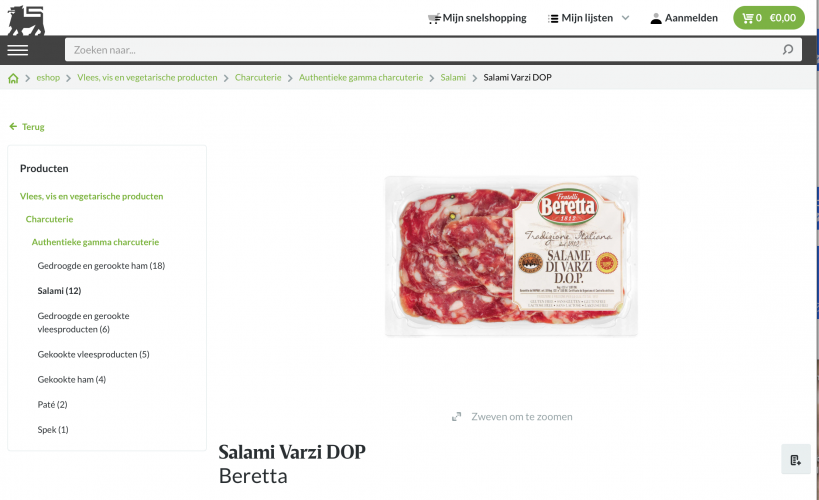Open Vlees, vis en vegetarische producten in sidebar

pos(91,196)
